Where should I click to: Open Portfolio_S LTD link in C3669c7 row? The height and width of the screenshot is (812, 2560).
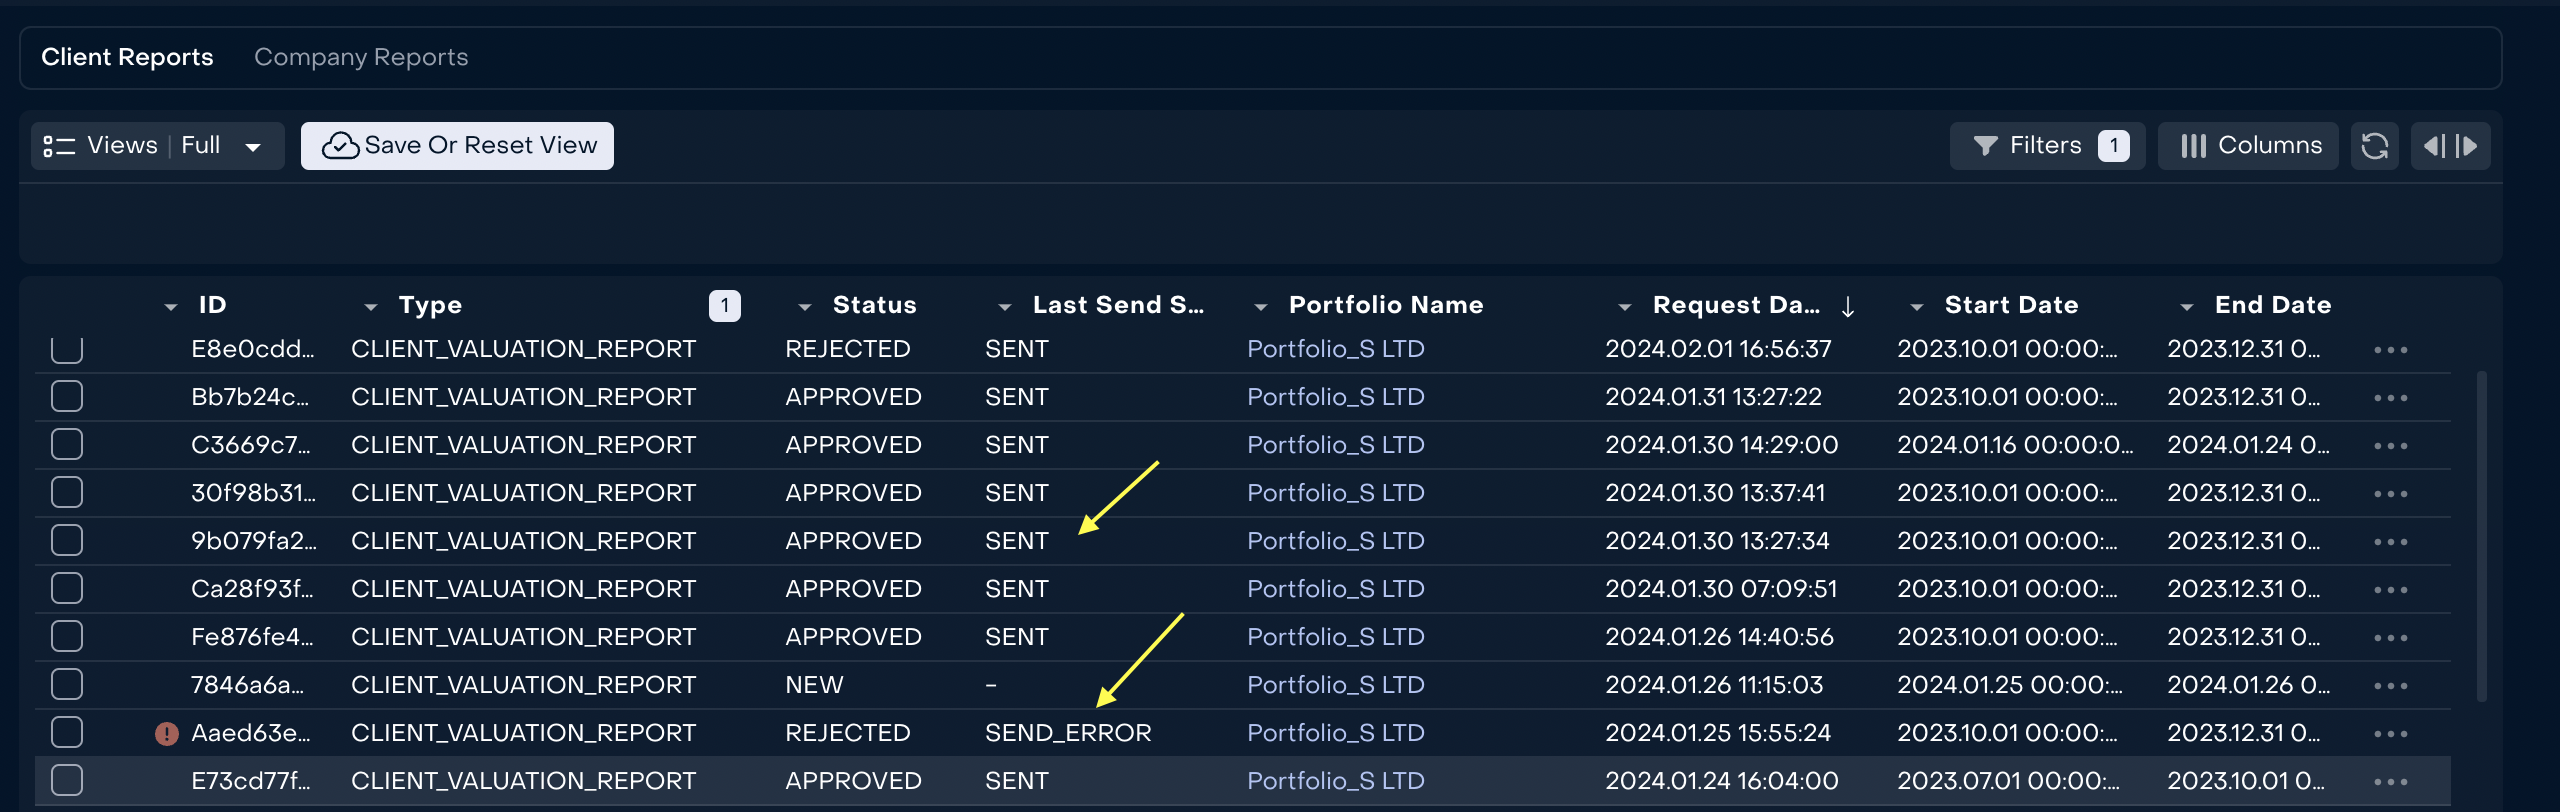pos(1335,445)
